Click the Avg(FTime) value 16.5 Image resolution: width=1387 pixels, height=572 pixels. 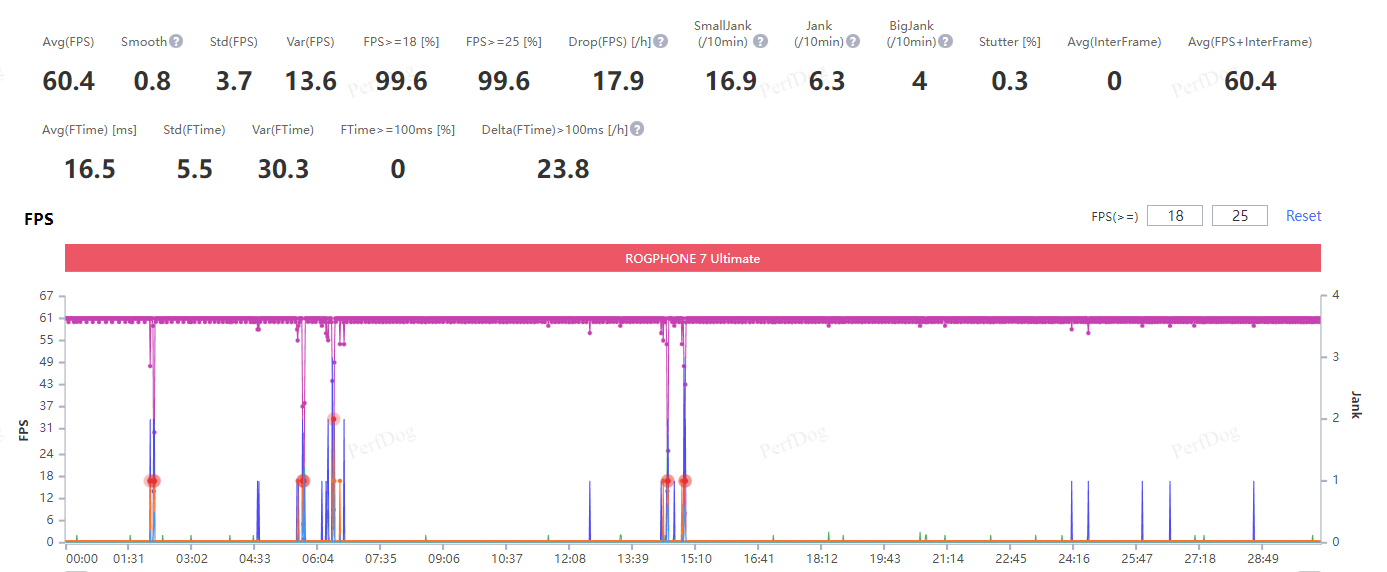pyautogui.click(x=90, y=169)
